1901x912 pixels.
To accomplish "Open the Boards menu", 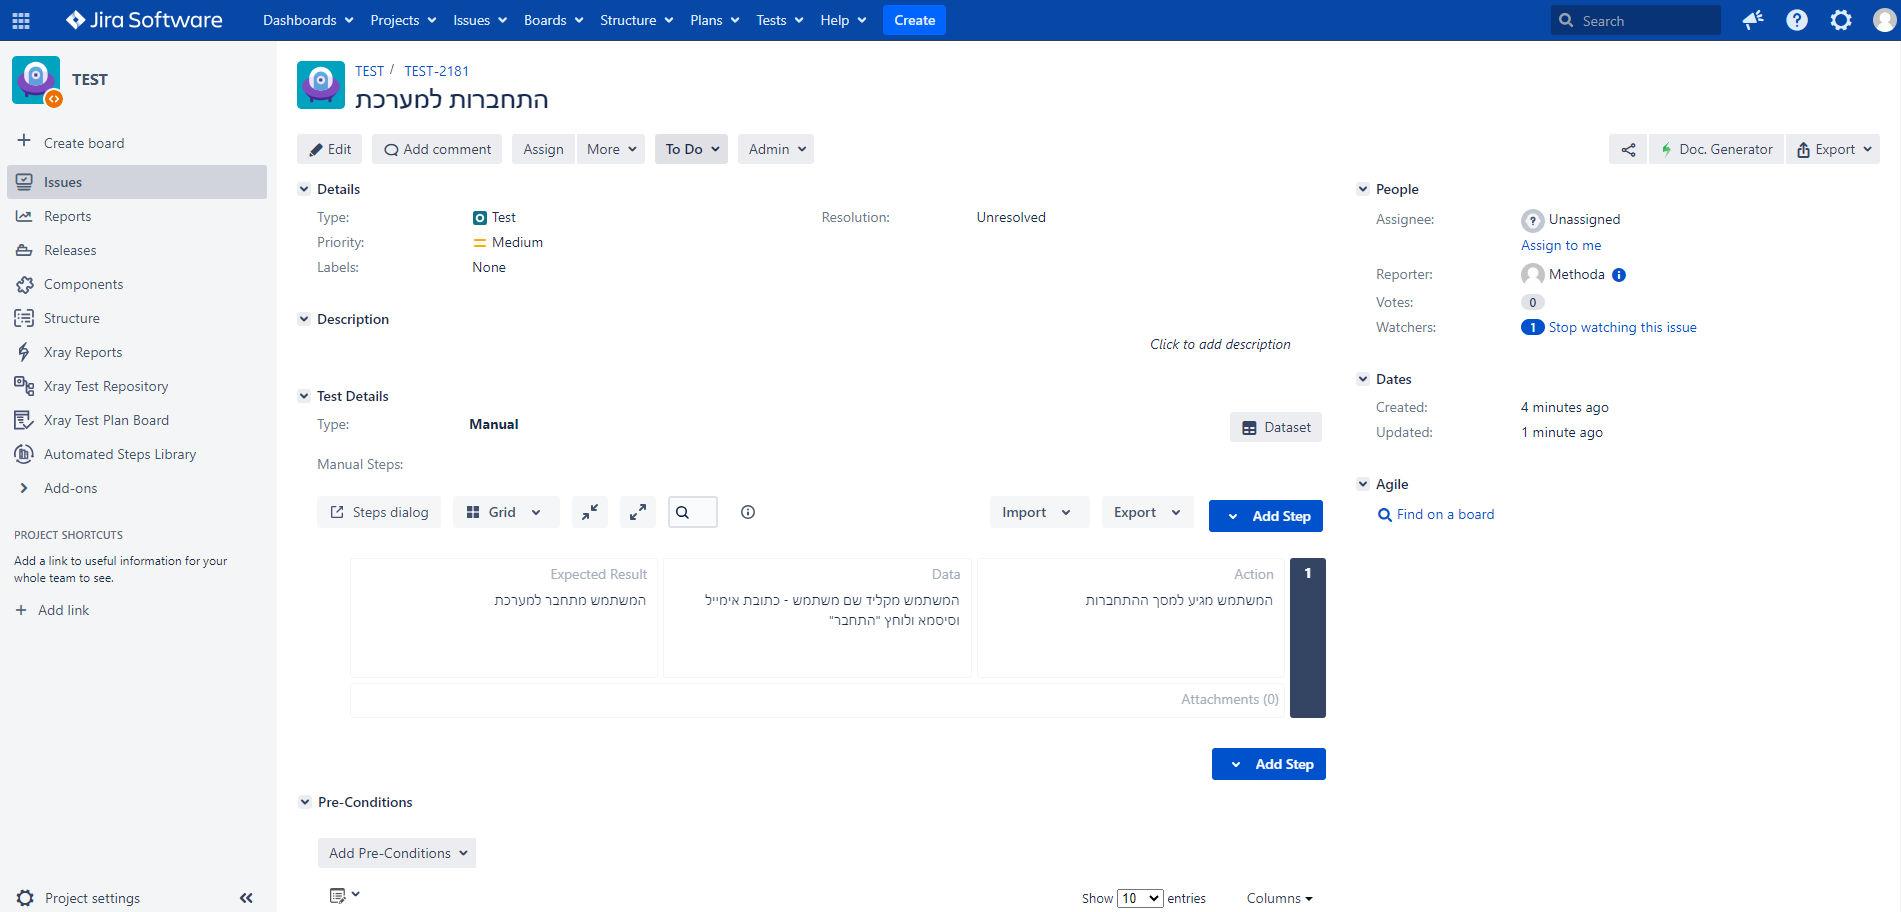I will [x=554, y=20].
